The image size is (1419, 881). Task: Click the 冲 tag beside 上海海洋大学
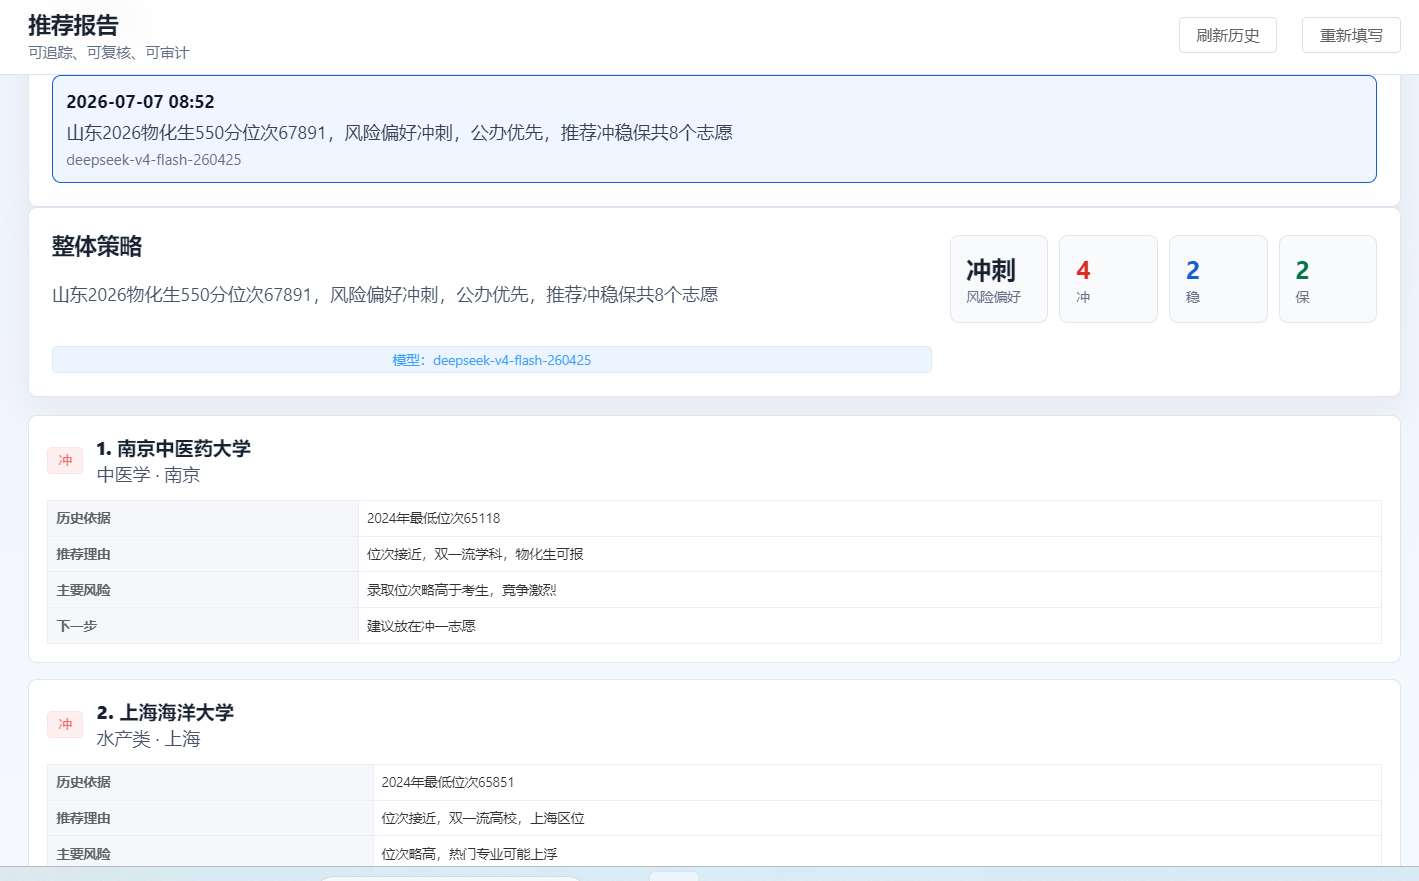pos(65,724)
